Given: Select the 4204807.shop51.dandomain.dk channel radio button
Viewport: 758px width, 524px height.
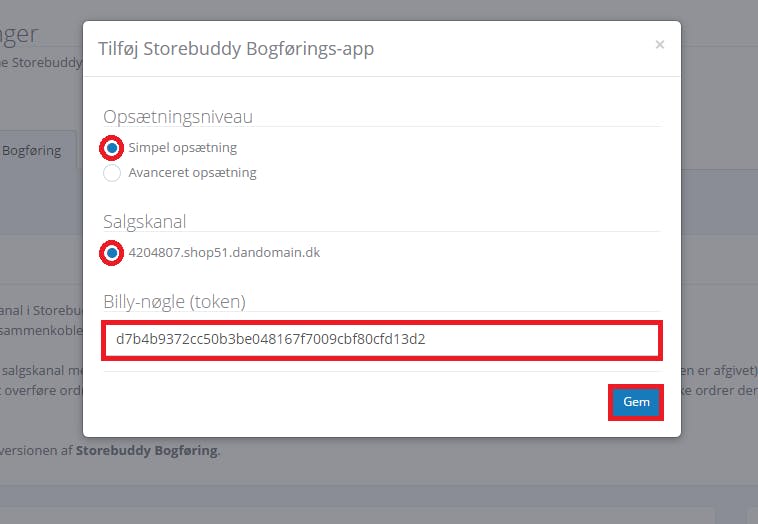Looking at the screenshot, I should [x=112, y=253].
